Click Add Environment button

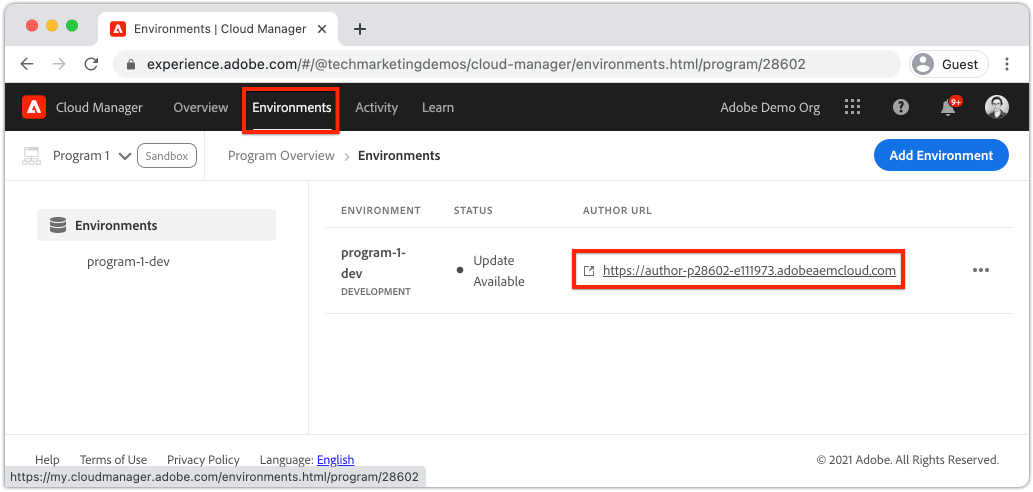[x=941, y=155]
